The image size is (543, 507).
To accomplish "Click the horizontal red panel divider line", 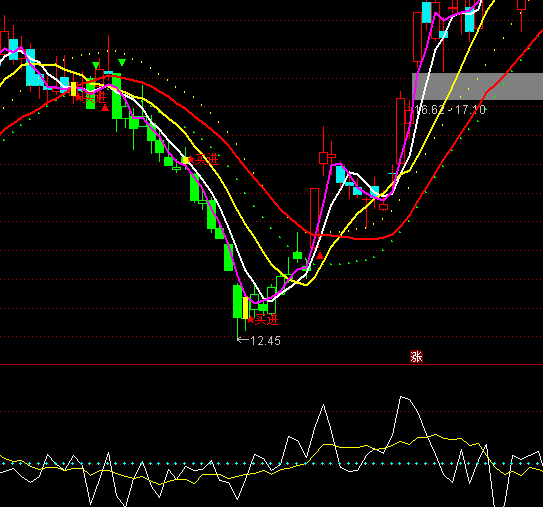I will coord(272,364).
